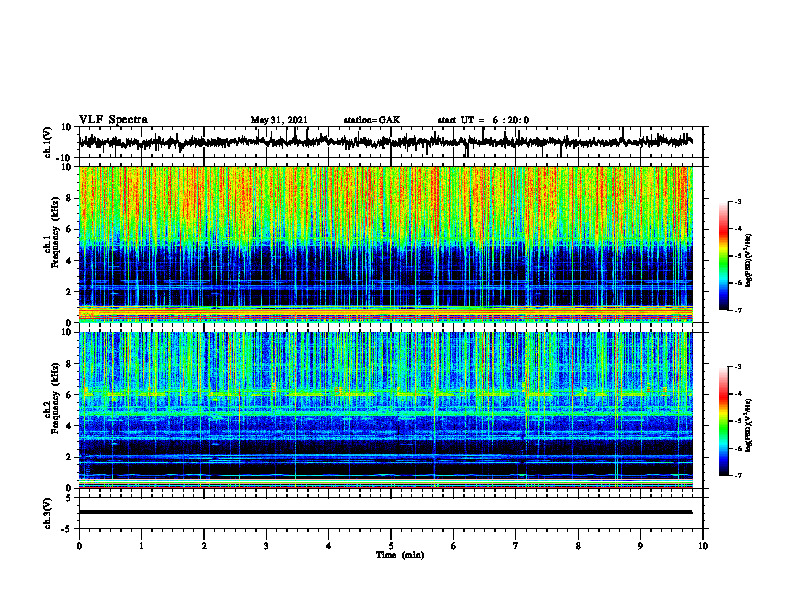Click the "7" tick on the Time axis

click(x=516, y=546)
